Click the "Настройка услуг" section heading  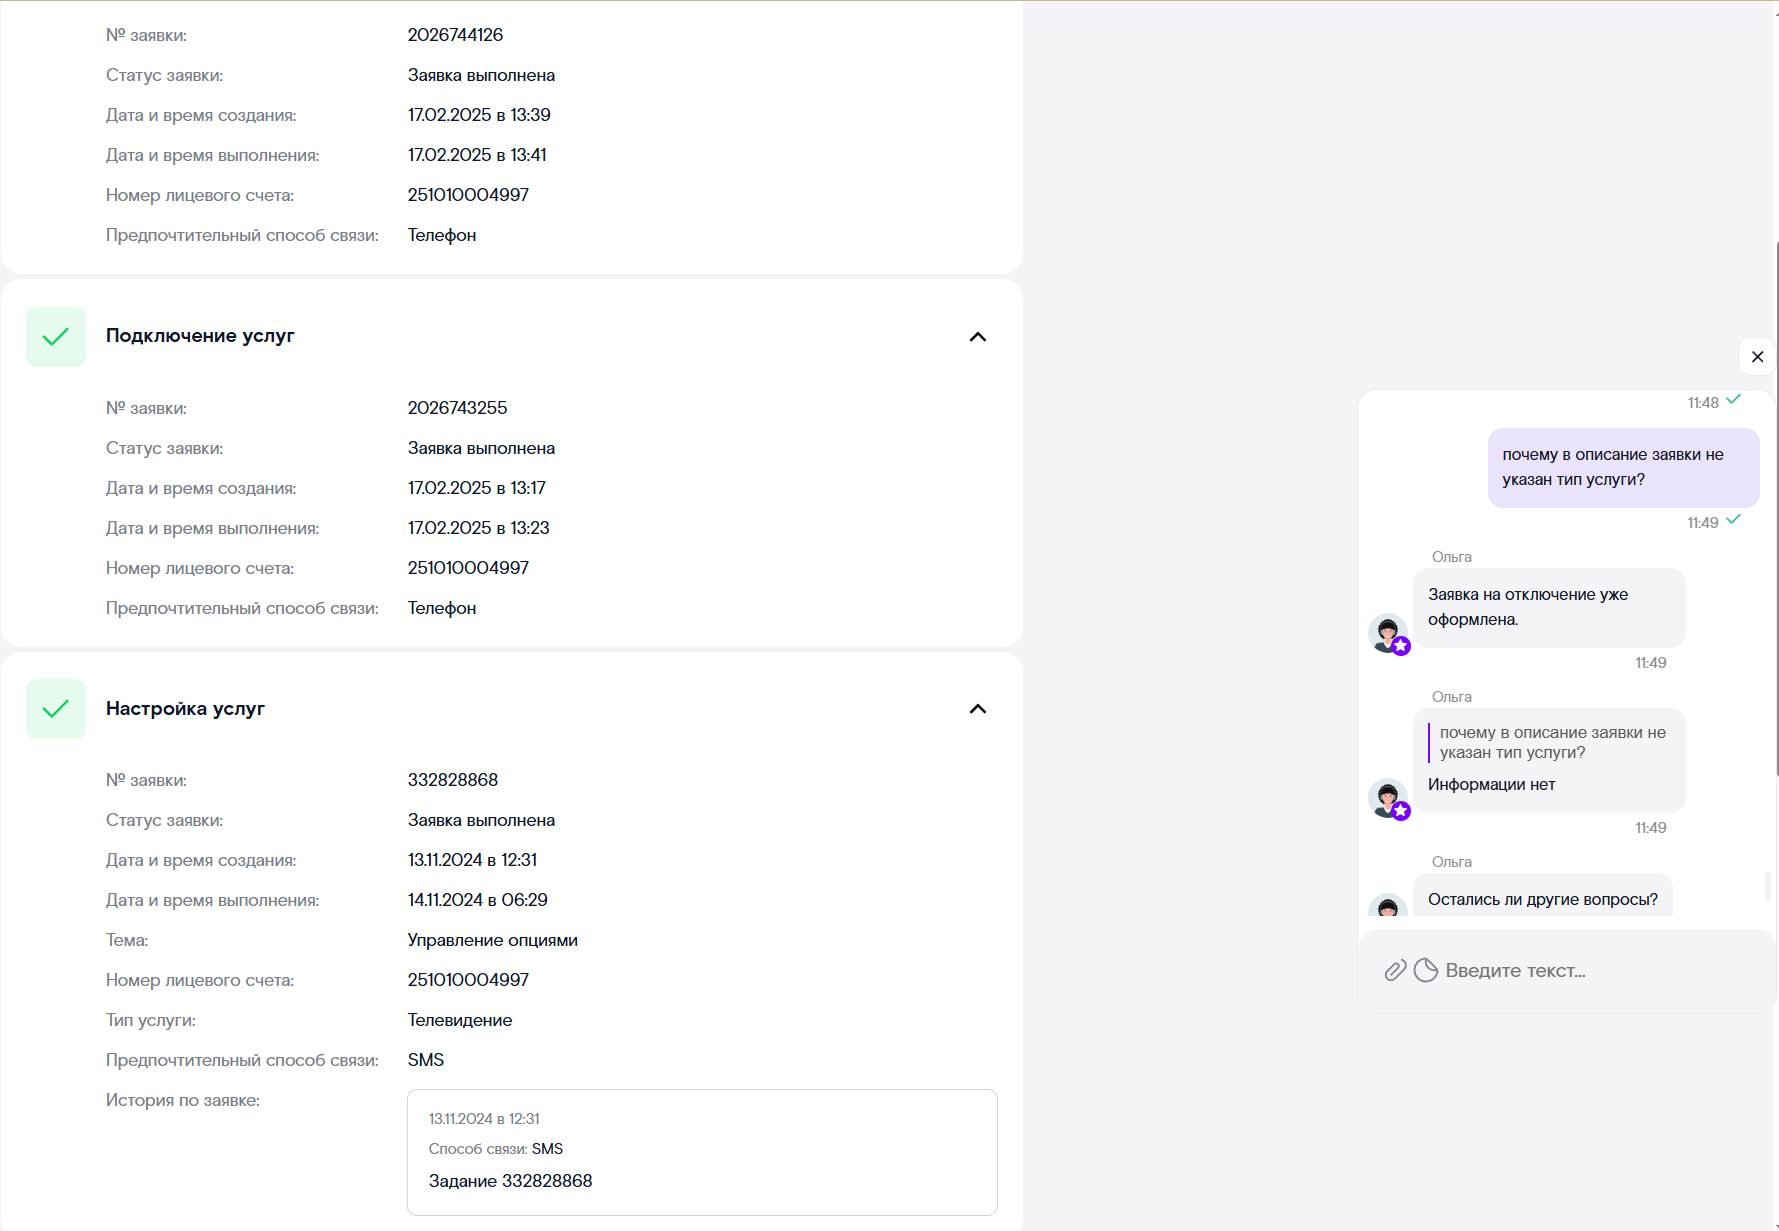[x=185, y=709]
